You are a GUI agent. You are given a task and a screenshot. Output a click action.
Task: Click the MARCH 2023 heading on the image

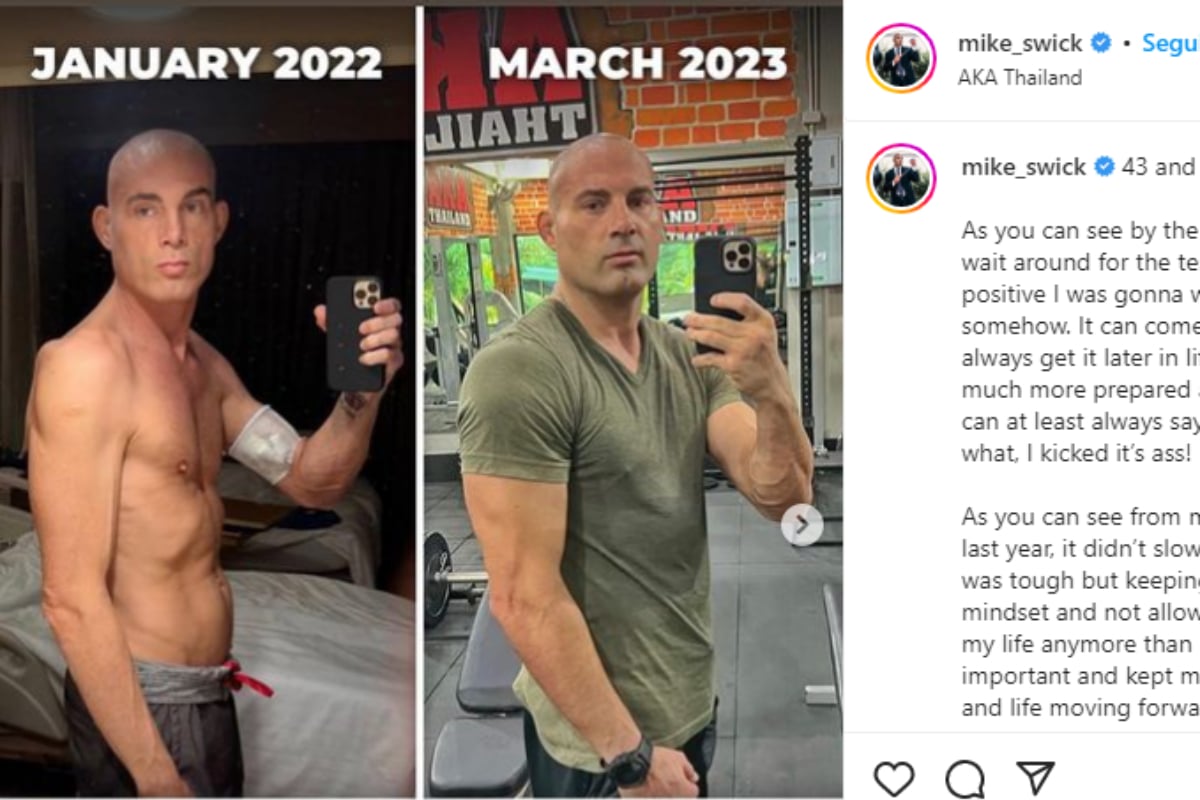coord(637,63)
